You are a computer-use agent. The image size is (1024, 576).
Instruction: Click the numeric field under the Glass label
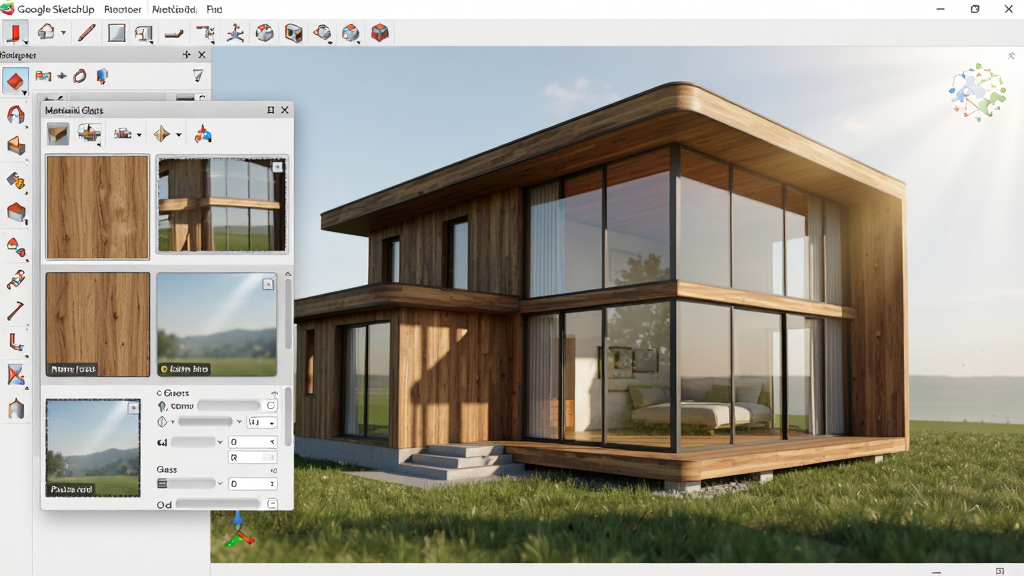tap(252, 484)
